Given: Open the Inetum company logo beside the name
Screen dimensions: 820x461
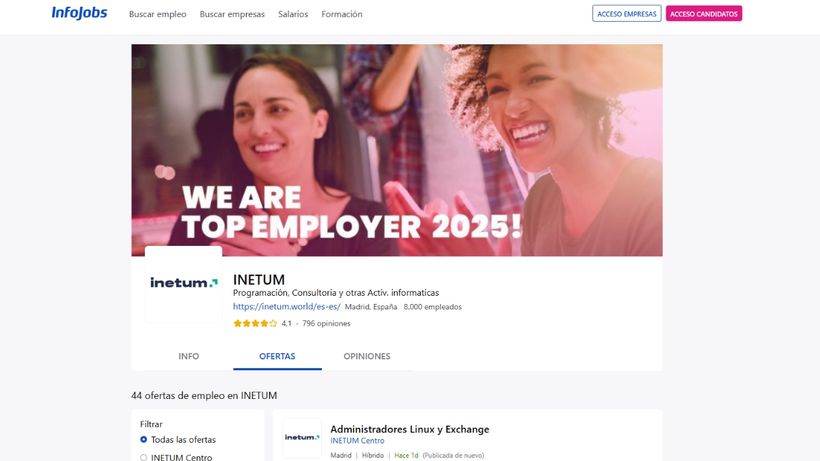Looking at the screenshot, I should [184, 283].
